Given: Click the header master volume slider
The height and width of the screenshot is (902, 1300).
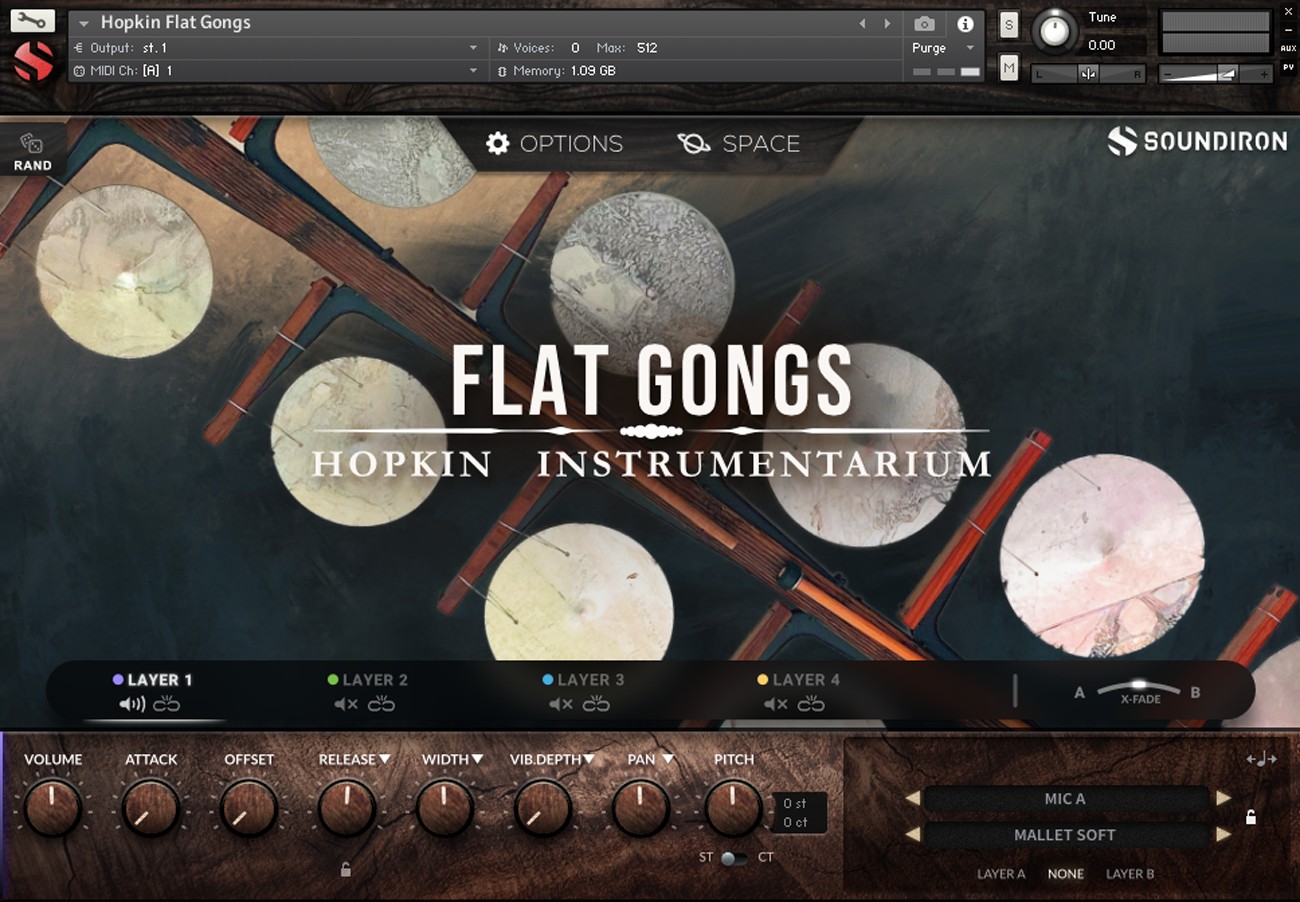Looking at the screenshot, I should point(1215,73).
